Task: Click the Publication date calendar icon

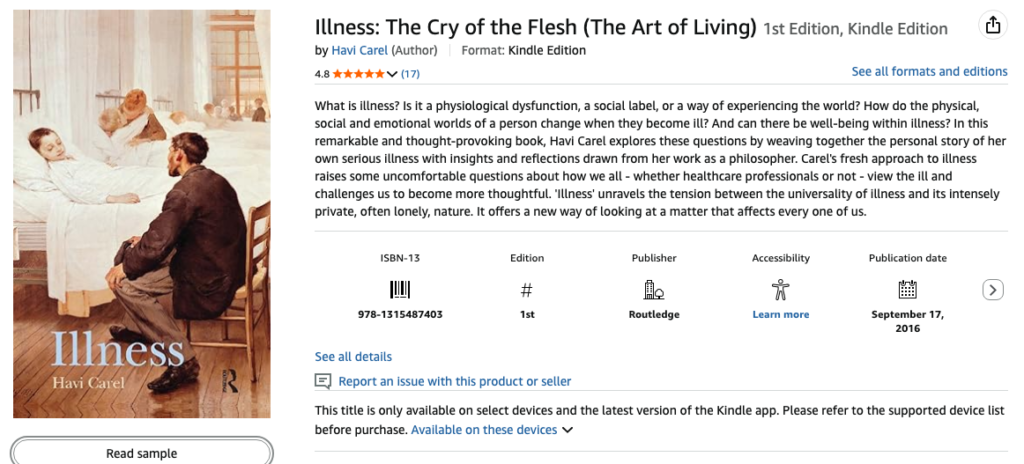Action: [907, 290]
